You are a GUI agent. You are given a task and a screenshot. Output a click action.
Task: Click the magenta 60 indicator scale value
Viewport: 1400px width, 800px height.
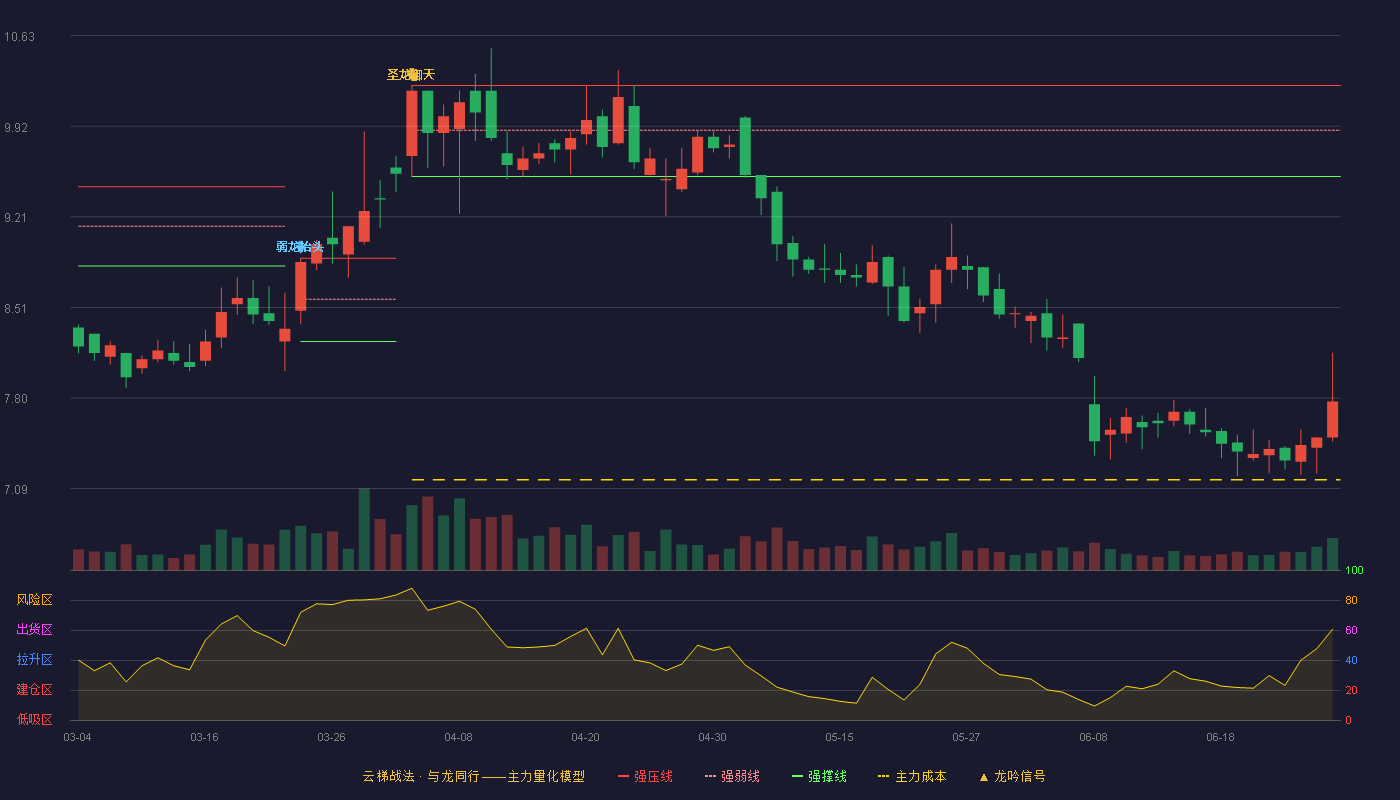tap(1351, 631)
